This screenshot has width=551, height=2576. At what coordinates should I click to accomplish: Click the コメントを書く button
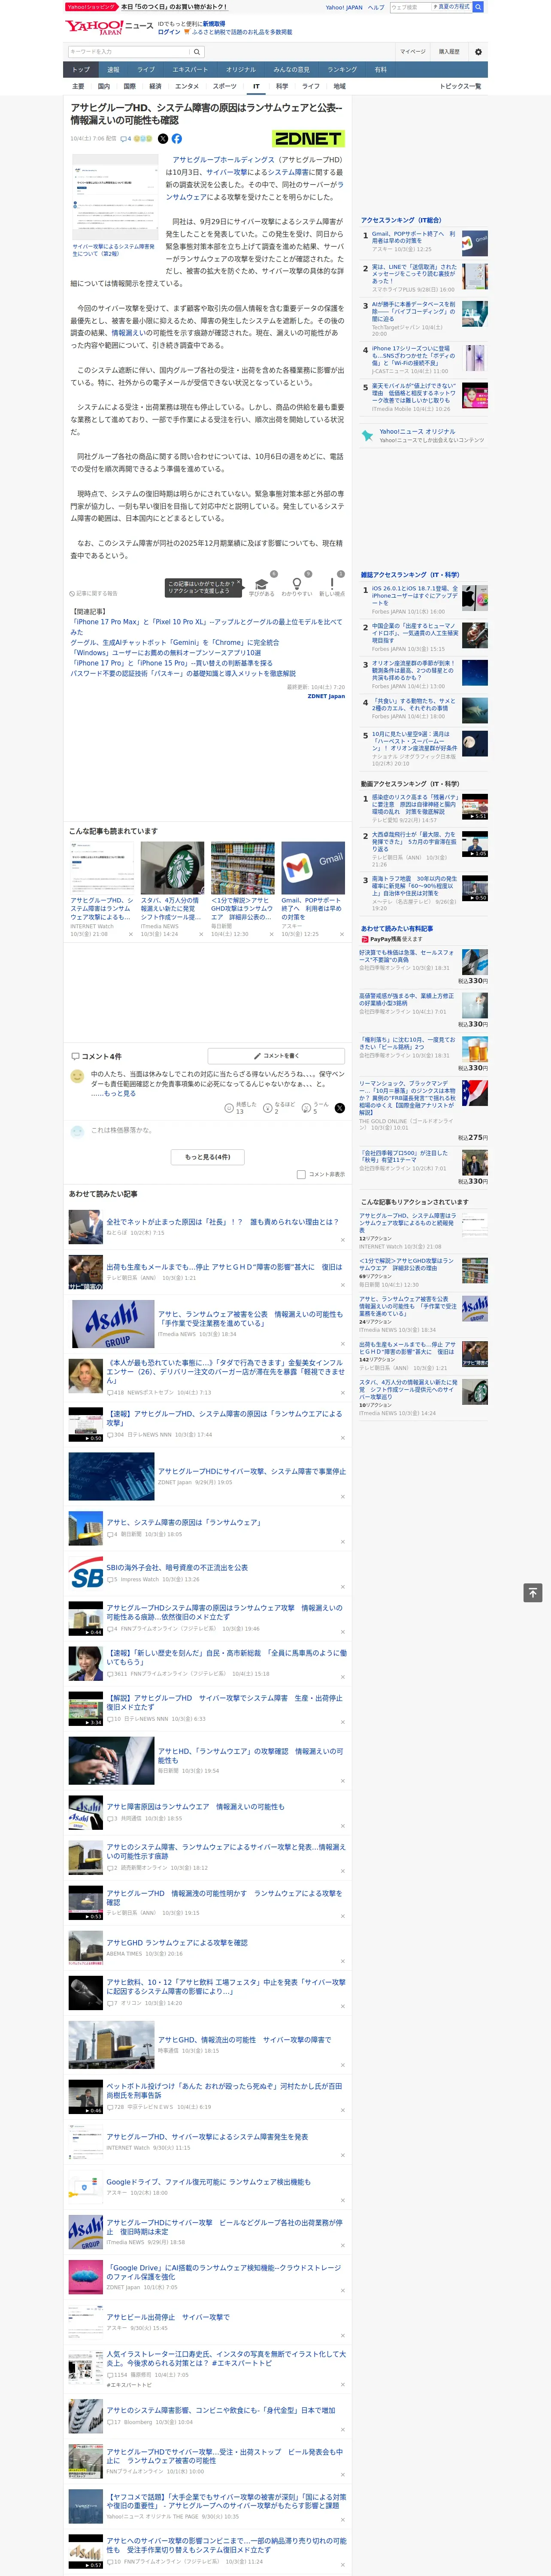(276, 1056)
